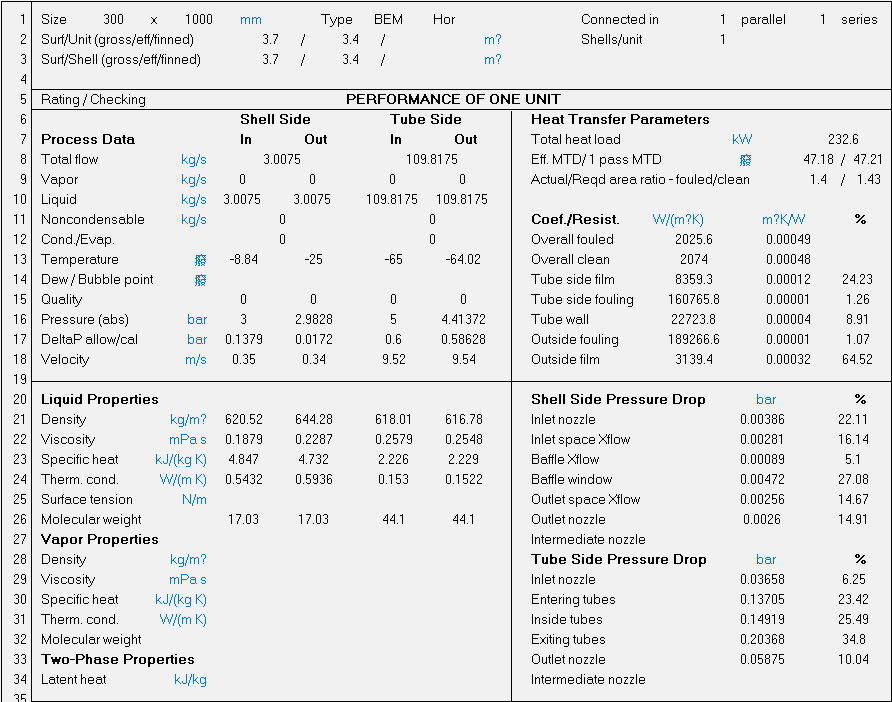The height and width of the screenshot is (702, 892).
Task: Select the Tube side film value 8359.3
Action: pos(693,279)
